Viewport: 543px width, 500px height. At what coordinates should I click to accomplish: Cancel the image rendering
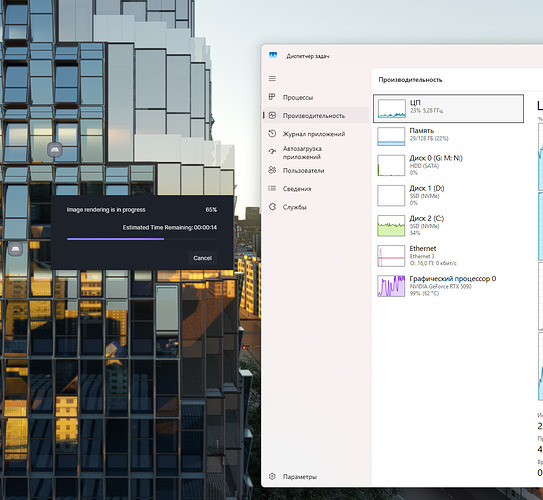coord(203,258)
